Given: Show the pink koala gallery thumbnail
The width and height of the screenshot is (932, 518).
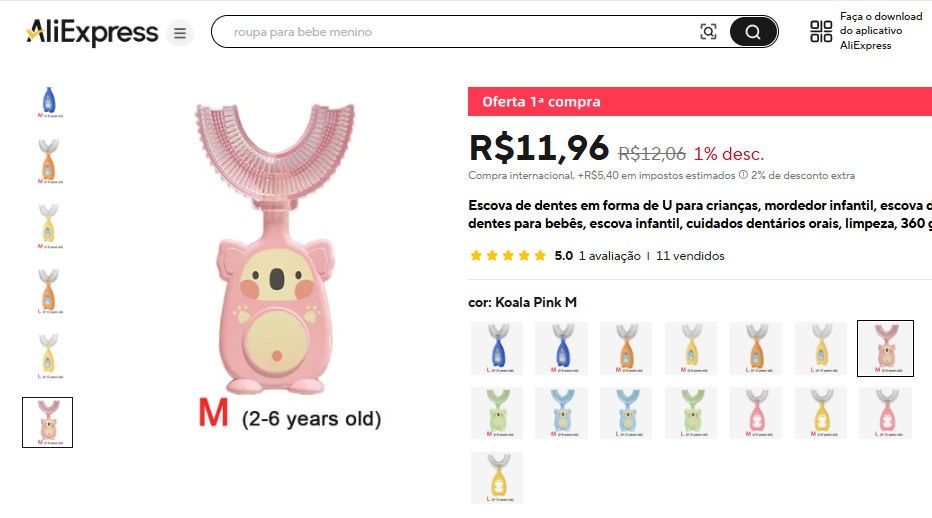Looking at the screenshot, I should [x=48, y=422].
